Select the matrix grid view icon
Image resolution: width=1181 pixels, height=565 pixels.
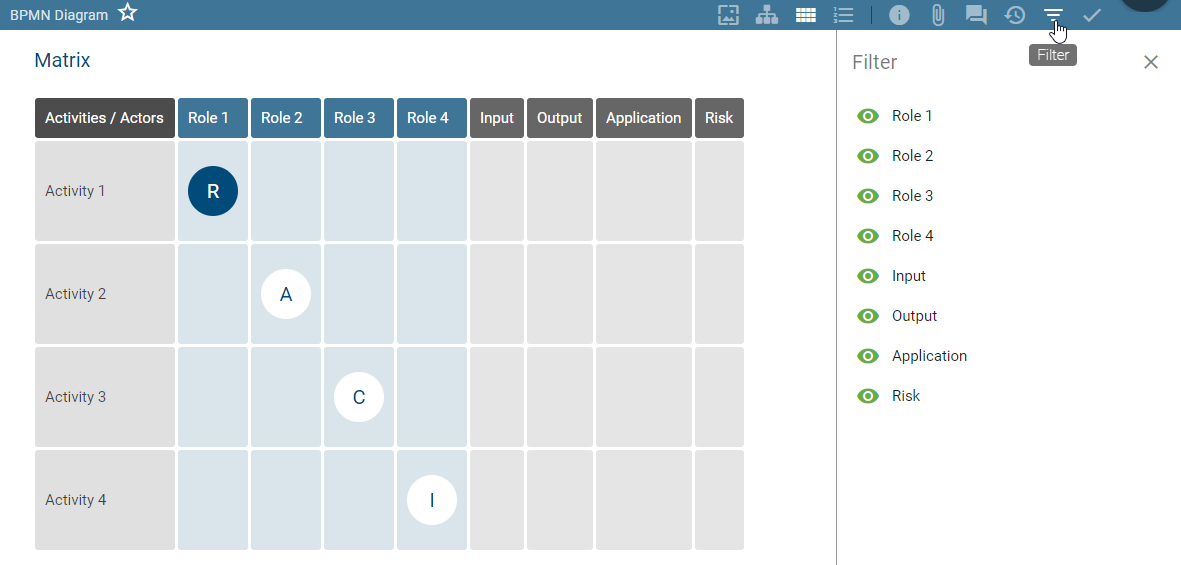point(805,15)
